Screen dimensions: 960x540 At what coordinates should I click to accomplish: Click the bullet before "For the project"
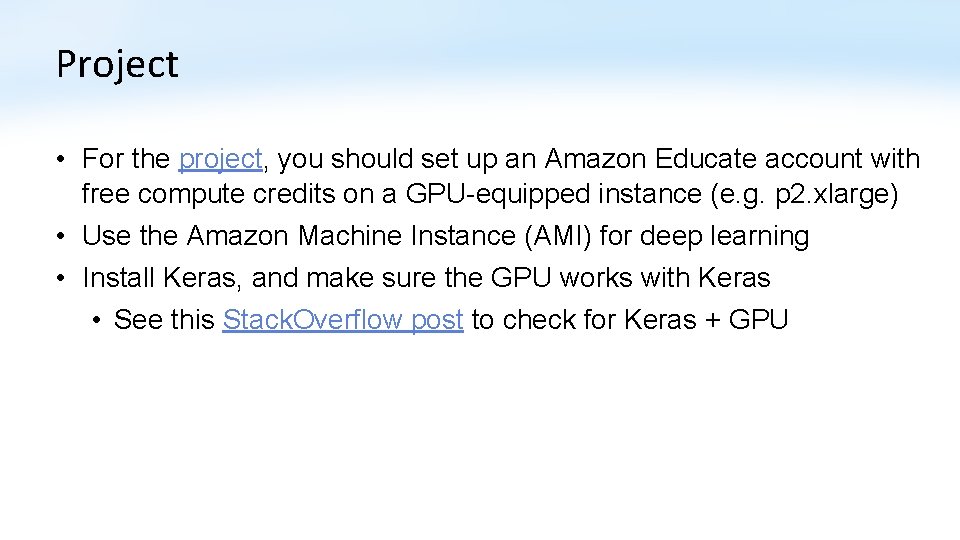pos(62,160)
